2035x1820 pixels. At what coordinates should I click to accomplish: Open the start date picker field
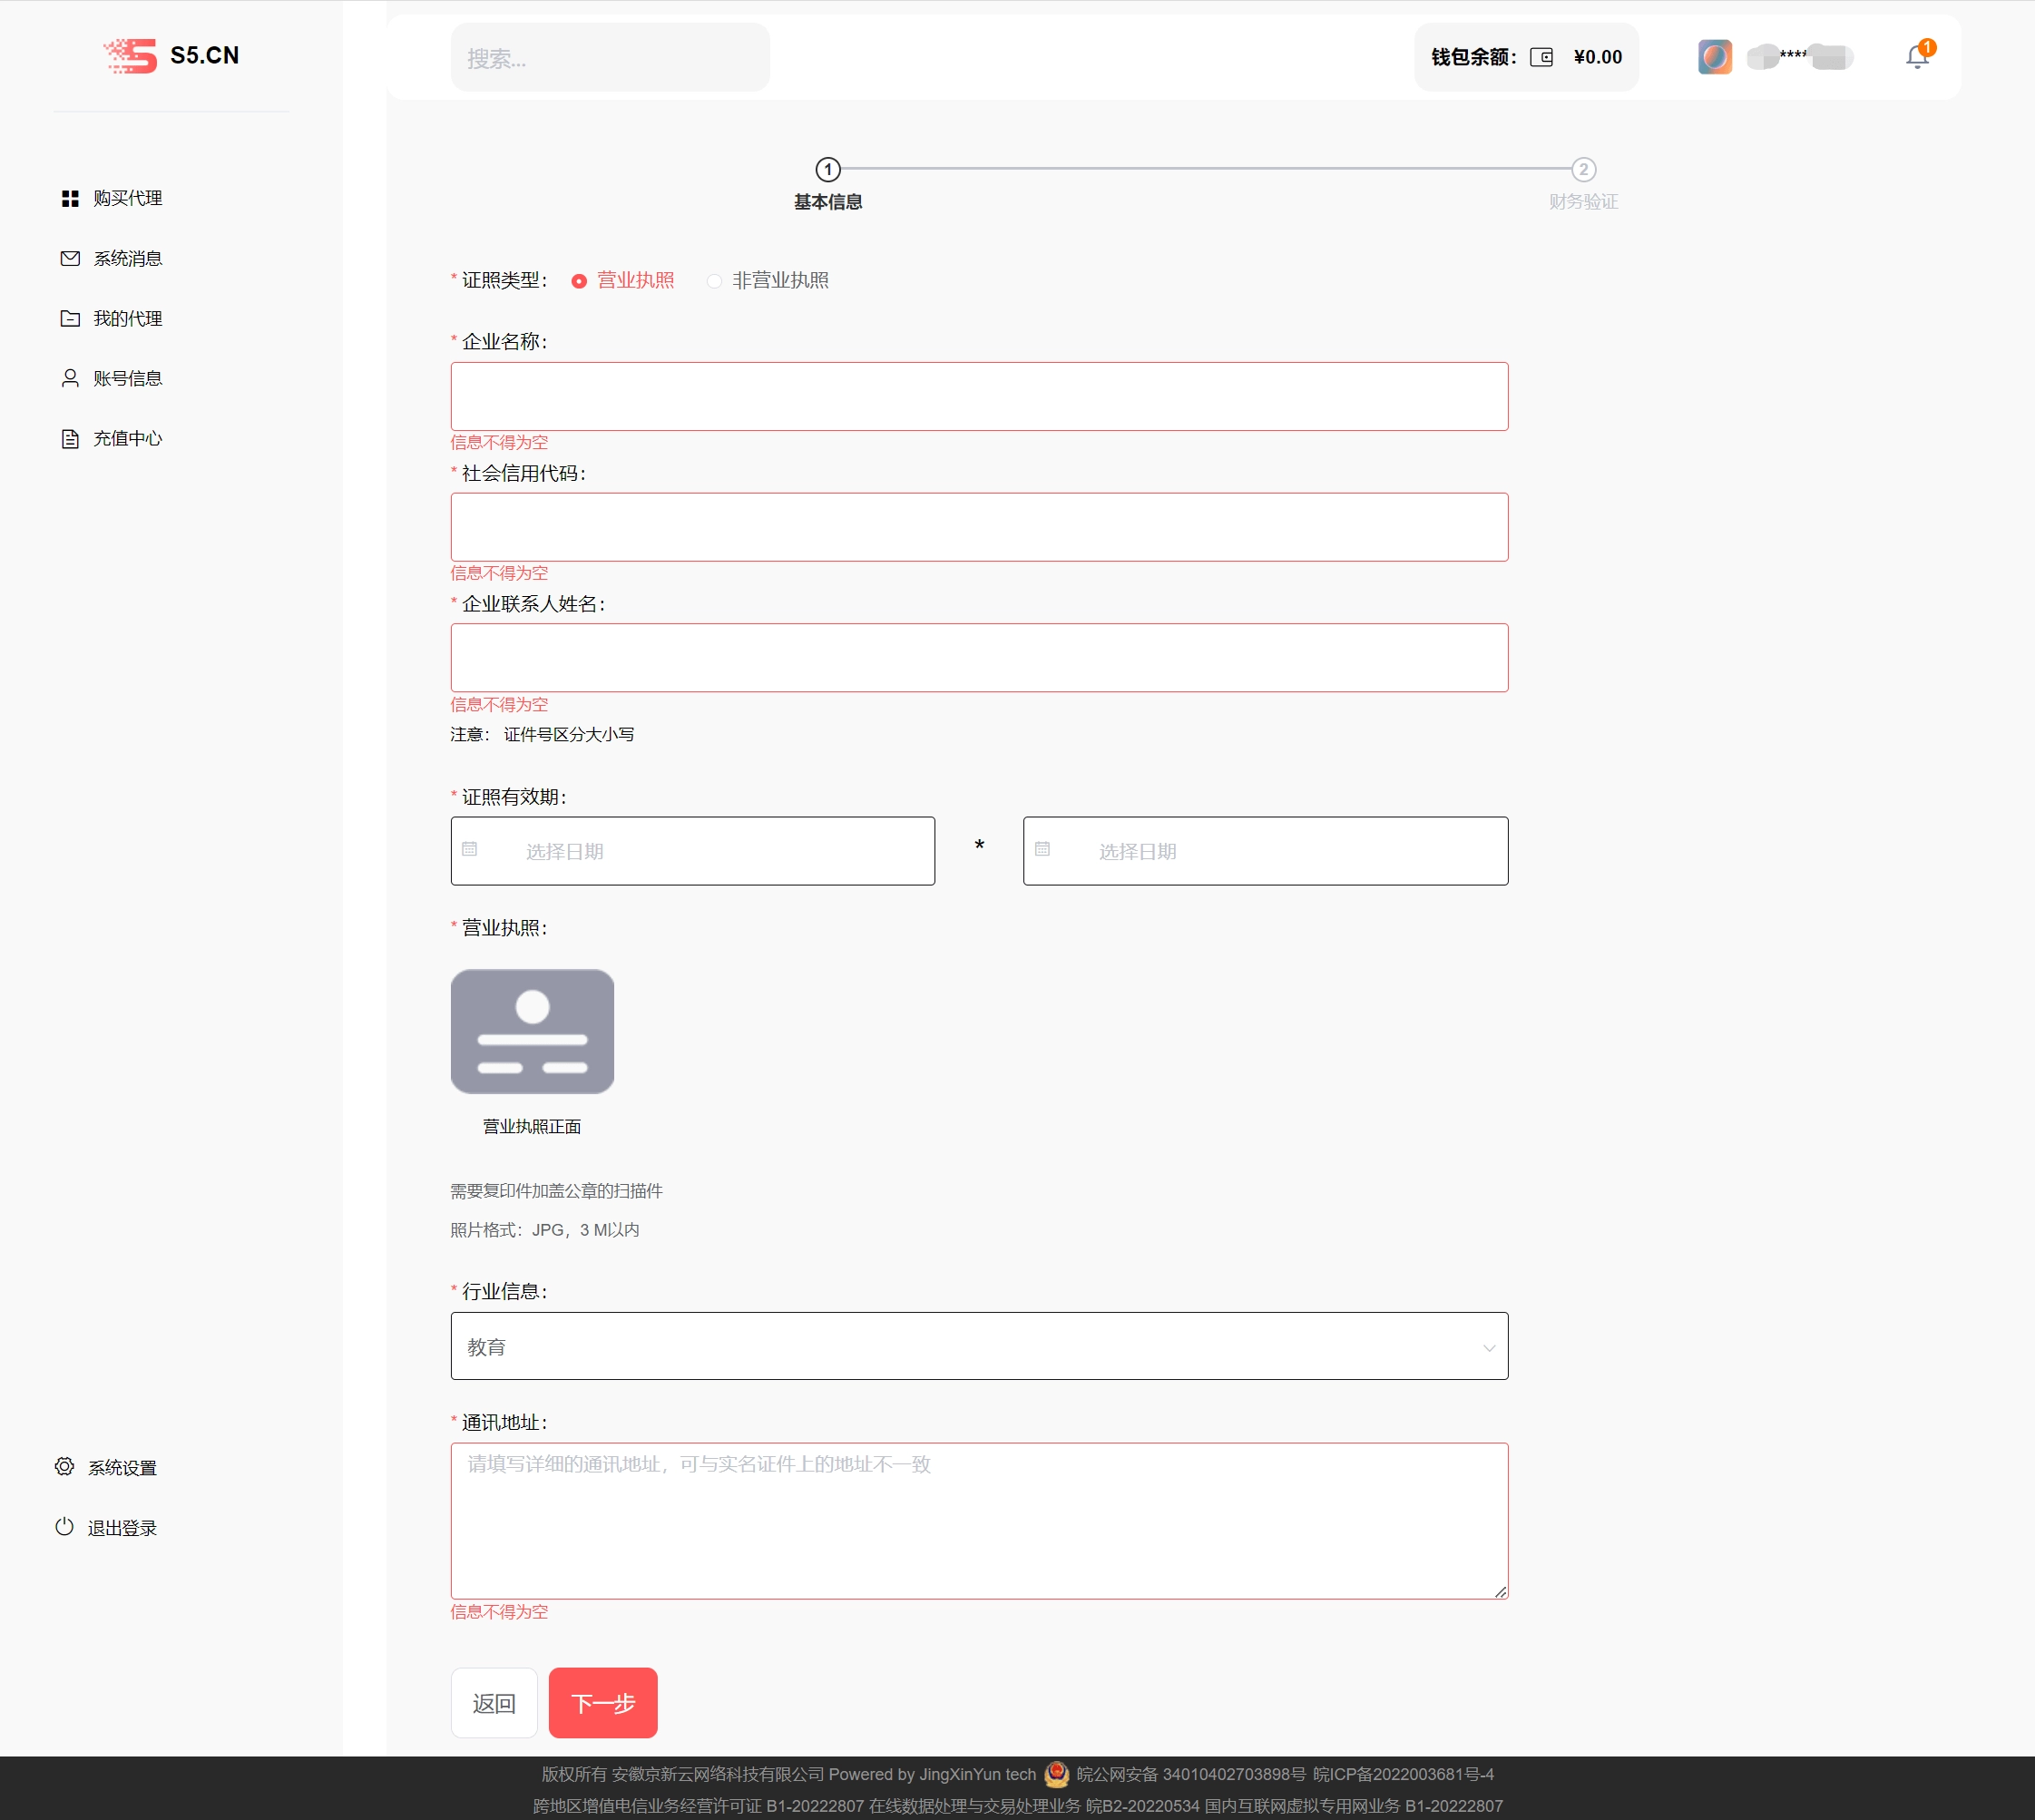tap(692, 851)
